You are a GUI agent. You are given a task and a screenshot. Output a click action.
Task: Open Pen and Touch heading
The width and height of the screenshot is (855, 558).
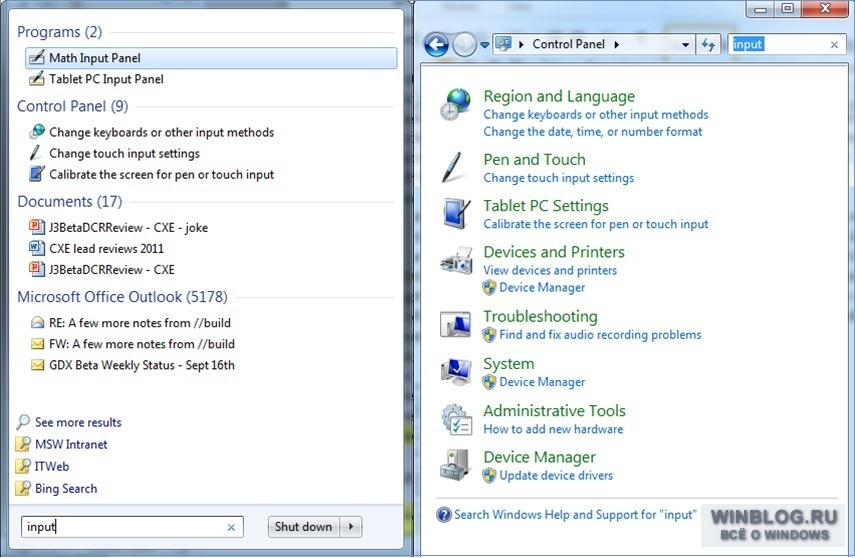(x=534, y=159)
